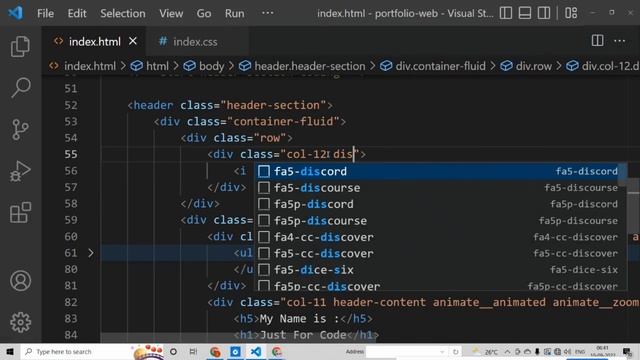Open the View menu
Image resolution: width=640 pixels, height=360 pixels.
[x=171, y=13]
